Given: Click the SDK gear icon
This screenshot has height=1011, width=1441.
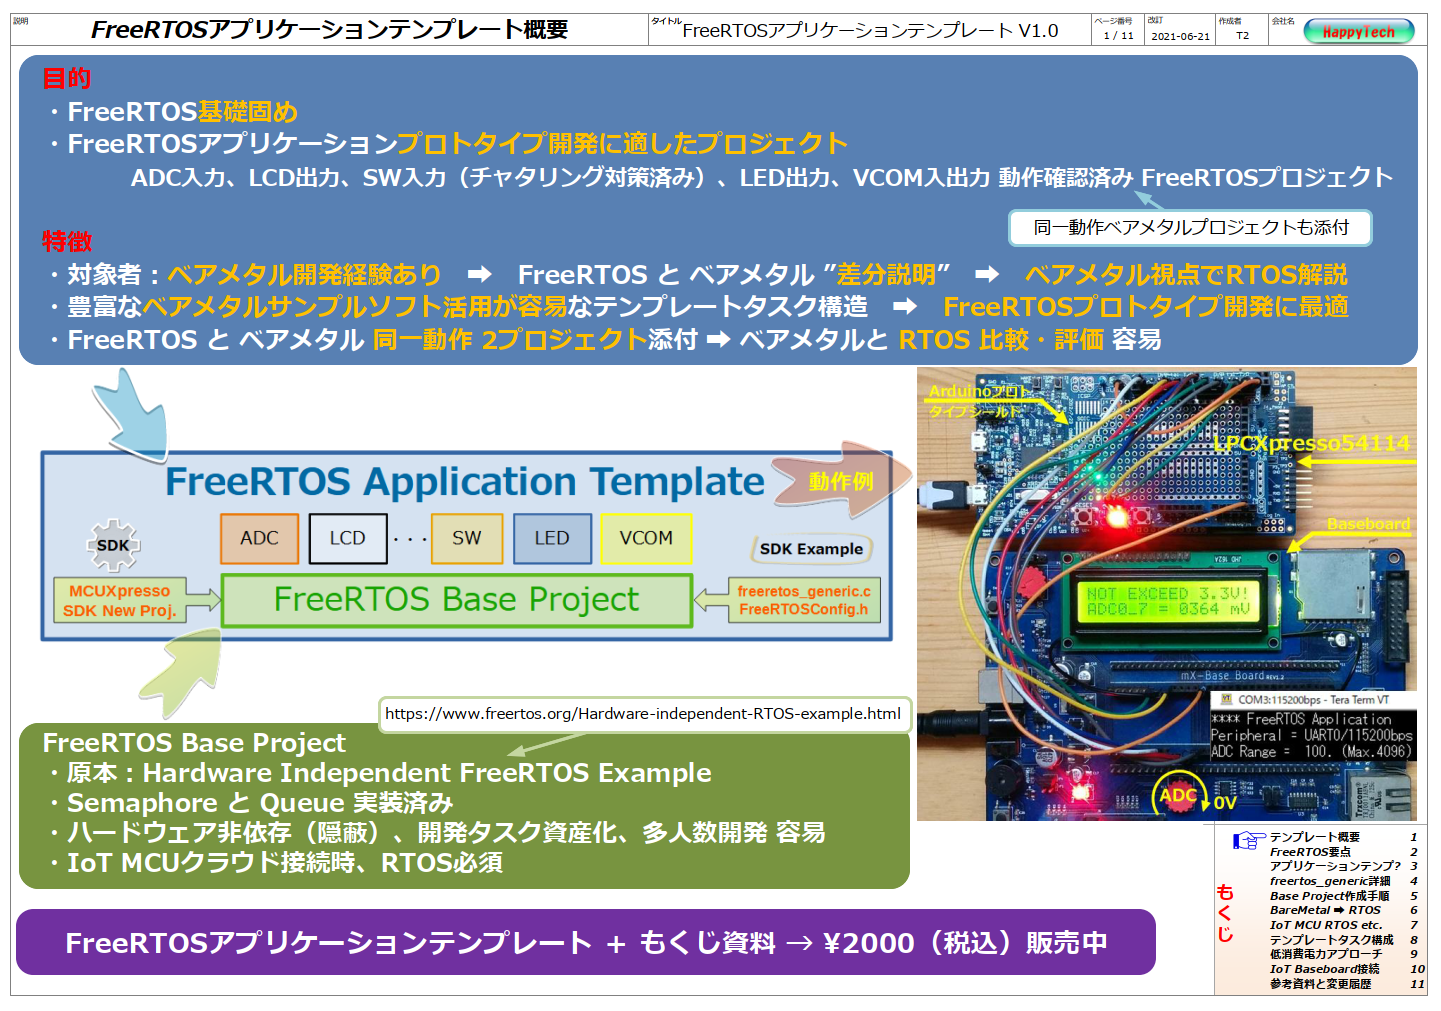Looking at the screenshot, I should coord(112,545).
